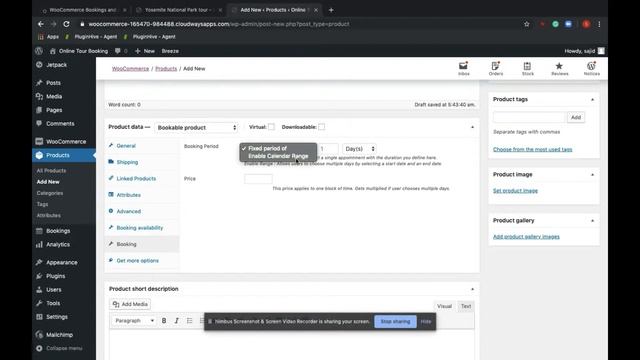Screen dimensions: 640x360
Task: Click the WordPress logo in admin bar
Action: [x=39, y=51]
